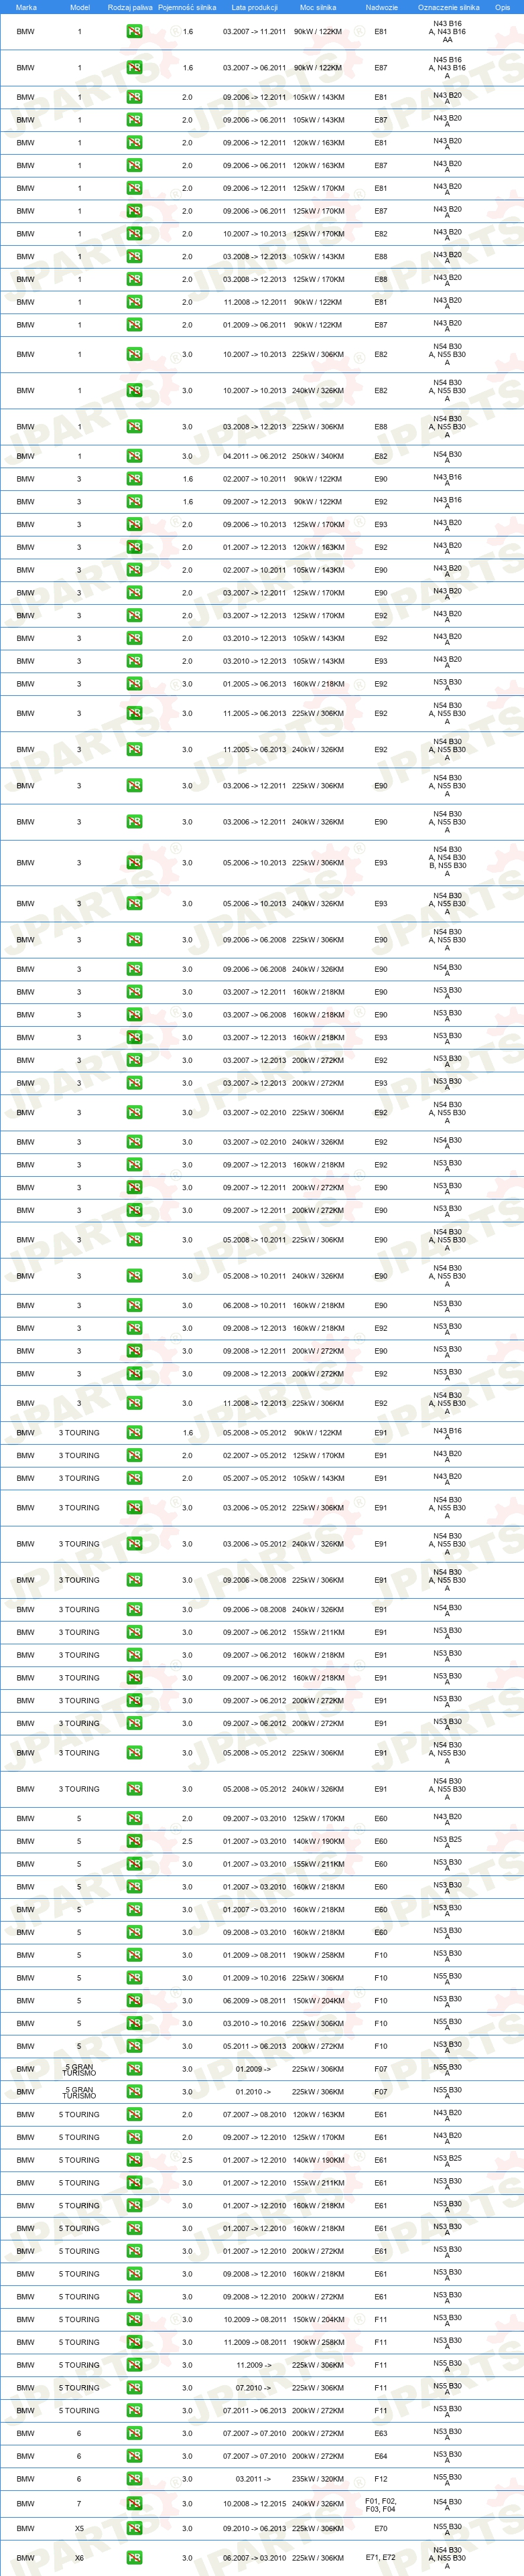Viewport: 524px width, 2576px height.
Task: Click fuel icon for 5 Gran Turismo 01.2009 row
Action: point(134,2069)
